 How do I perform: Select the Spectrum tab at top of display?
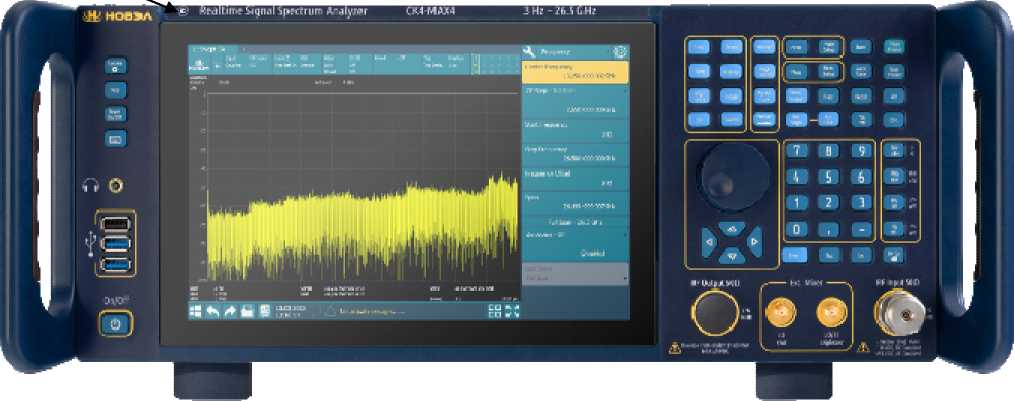click(x=207, y=49)
